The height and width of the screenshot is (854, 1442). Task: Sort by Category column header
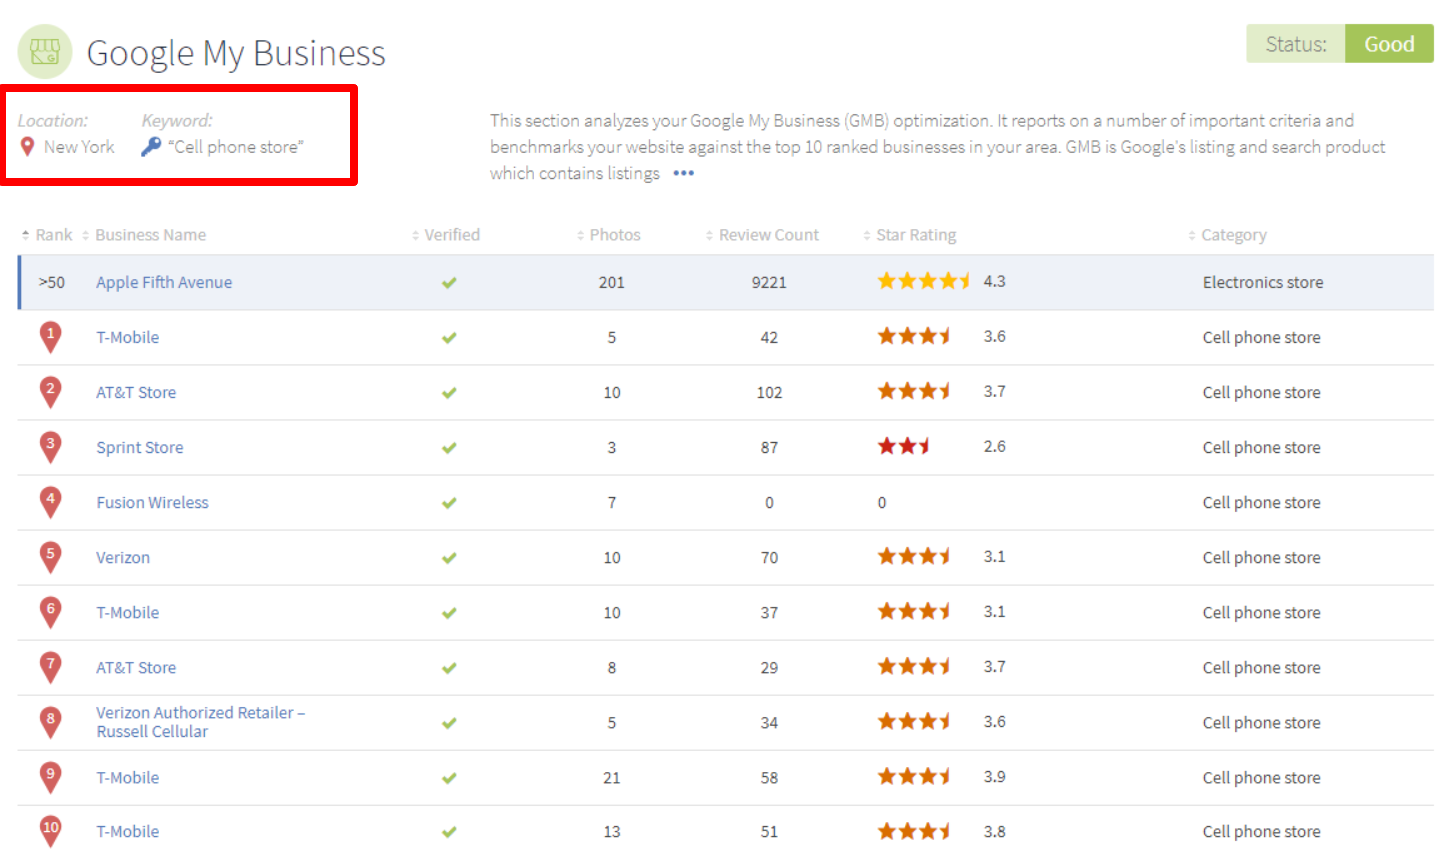click(x=1228, y=235)
